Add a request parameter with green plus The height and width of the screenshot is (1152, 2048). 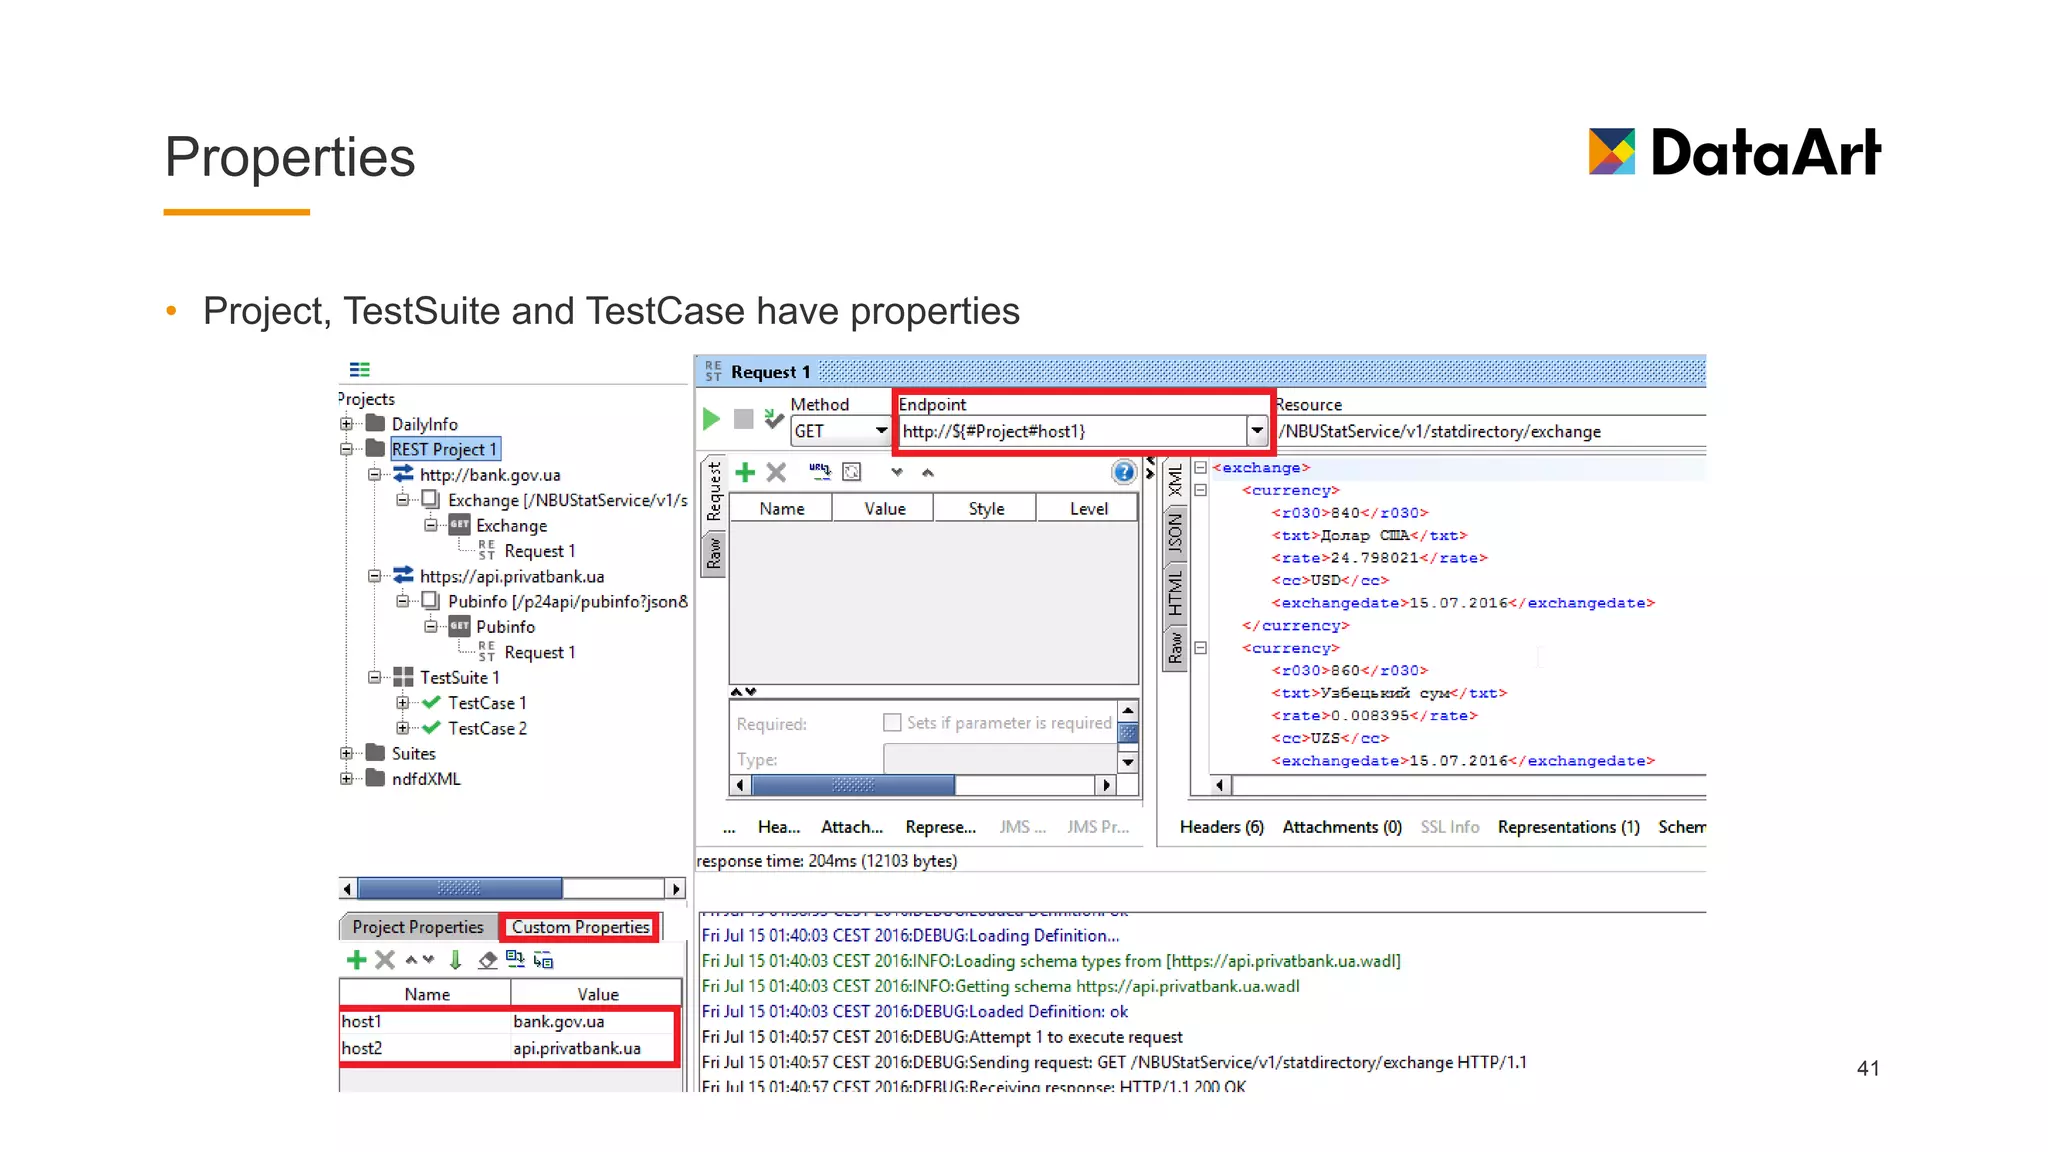tap(745, 472)
